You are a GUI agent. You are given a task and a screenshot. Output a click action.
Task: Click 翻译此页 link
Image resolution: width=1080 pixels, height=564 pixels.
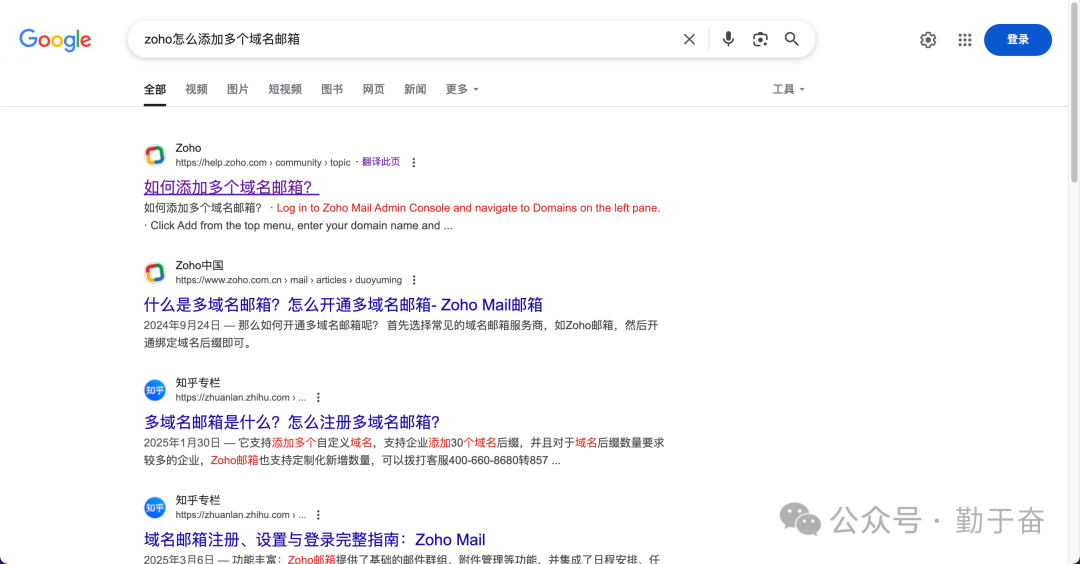point(381,162)
